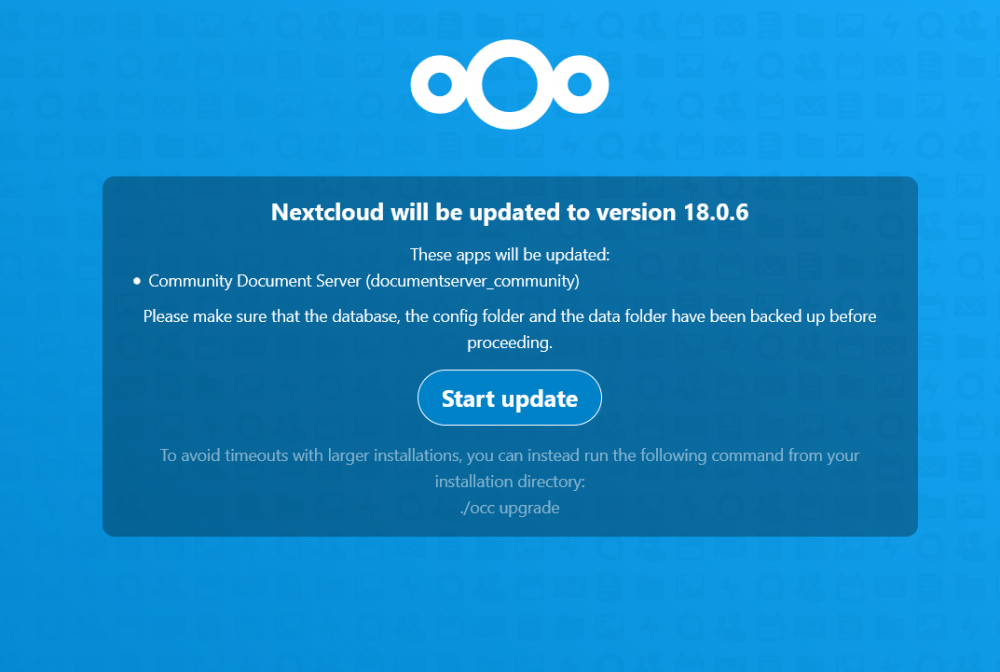The width and height of the screenshot is (1000, 672).
Task: Click the (documentserver_community) app identifier
Action: (473, 281)
